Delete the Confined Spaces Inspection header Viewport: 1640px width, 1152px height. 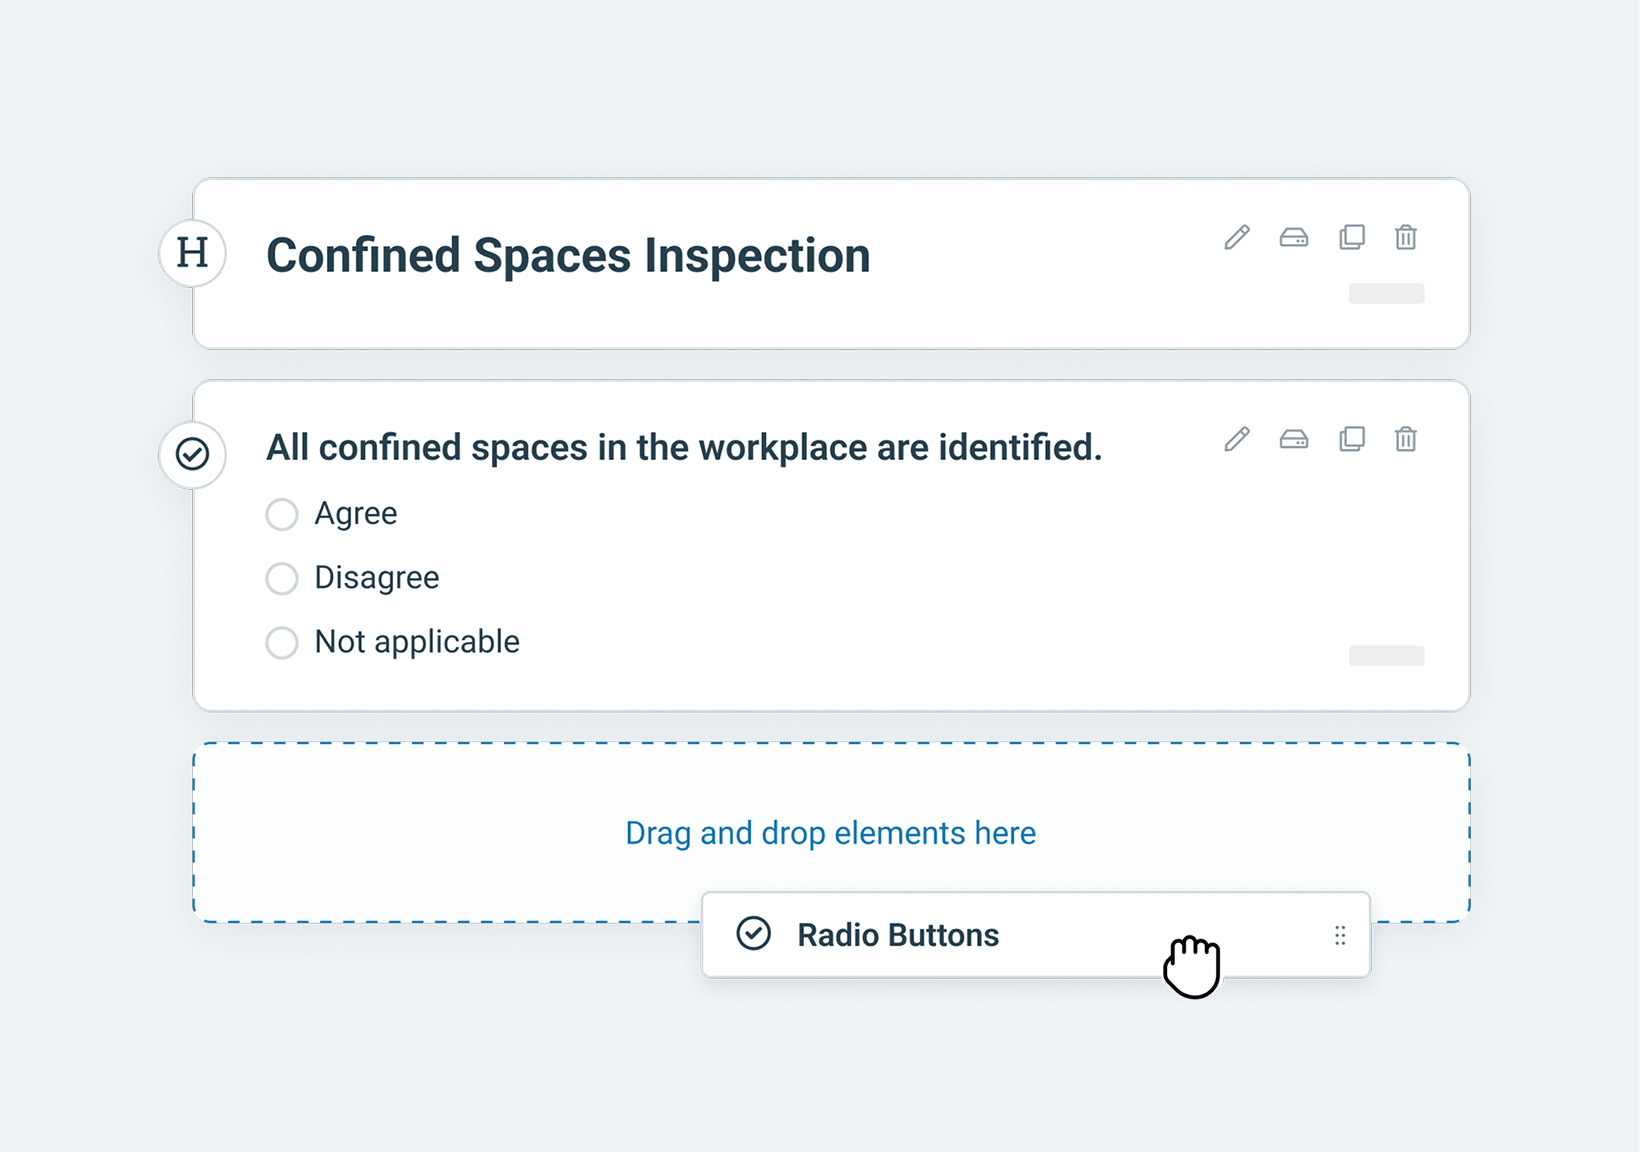[1406, 237]
